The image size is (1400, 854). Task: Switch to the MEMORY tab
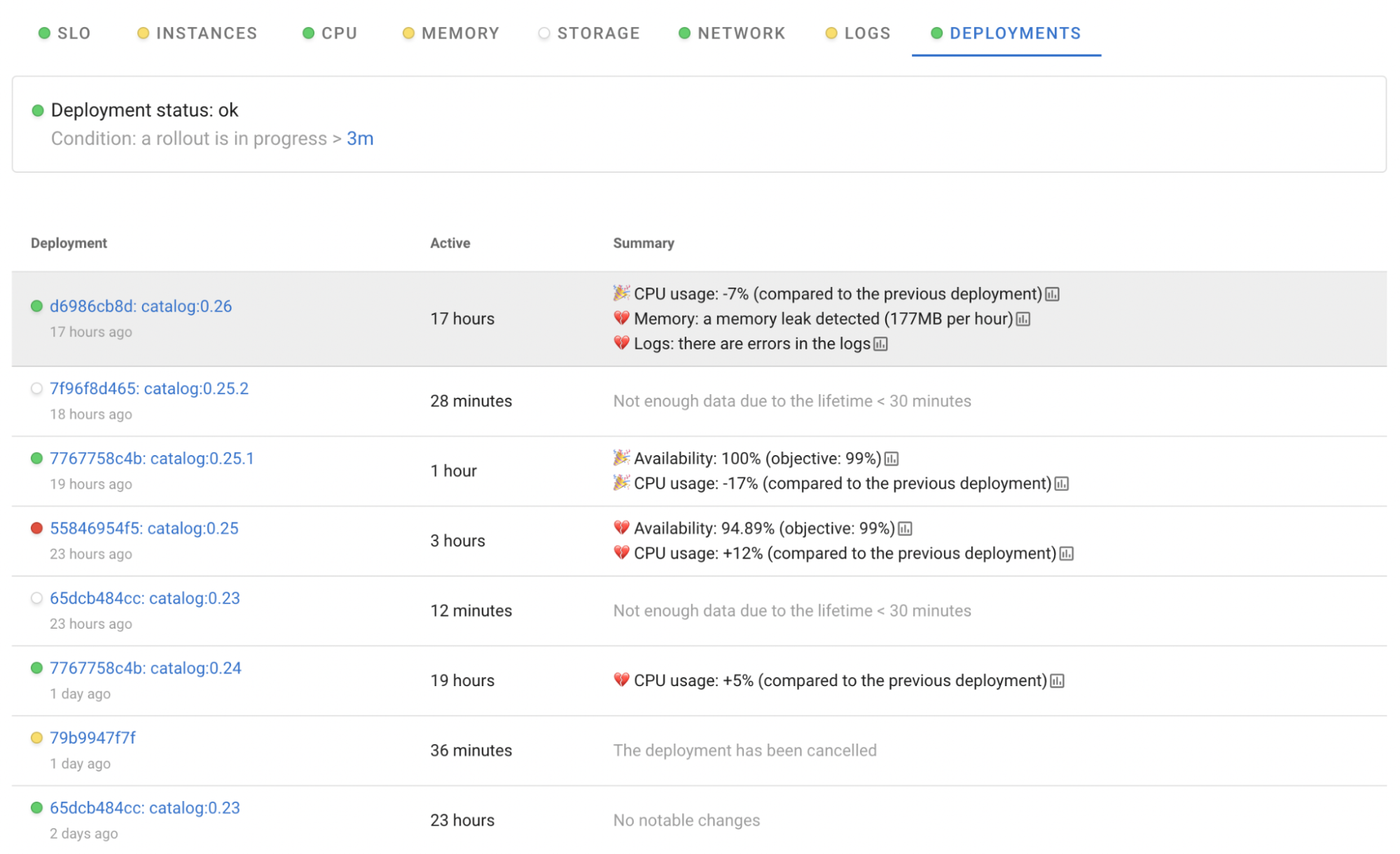(460, 33)
